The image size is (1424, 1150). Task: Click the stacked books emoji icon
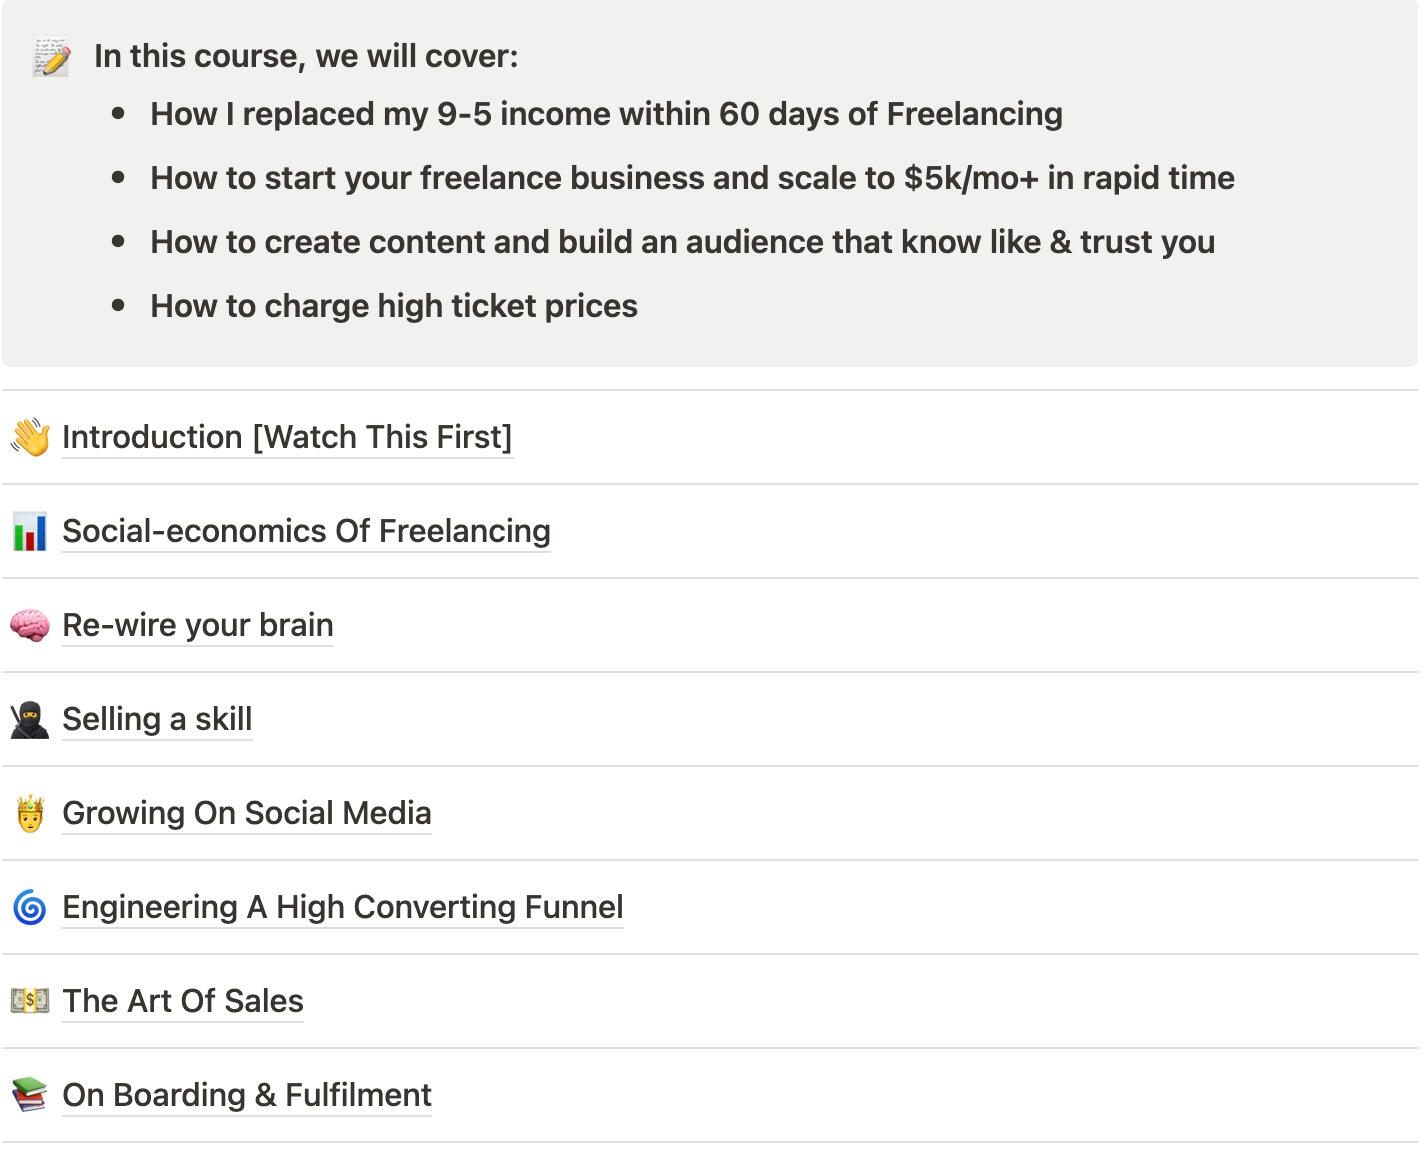(x=30, y=1095)
